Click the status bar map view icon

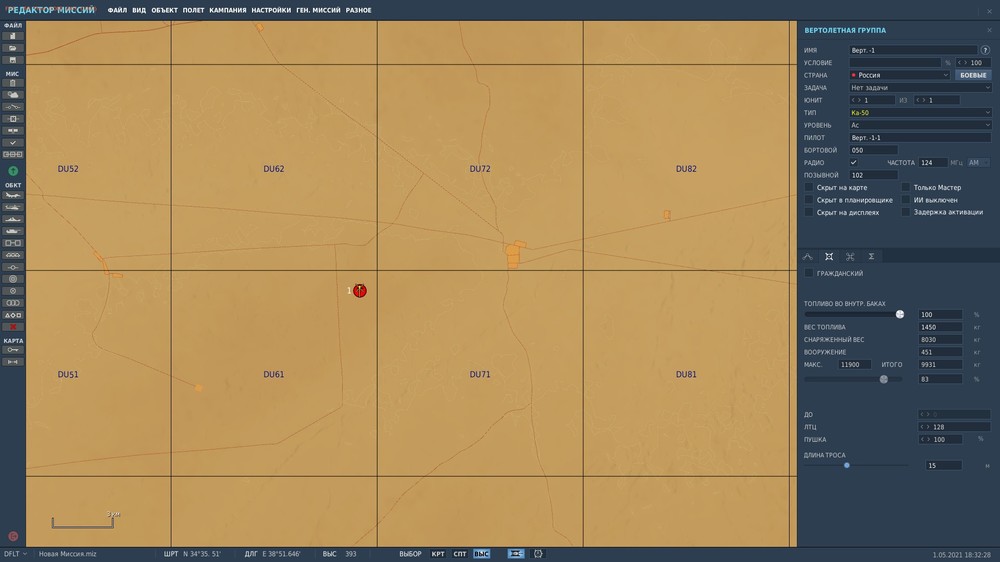click(515, 554)
